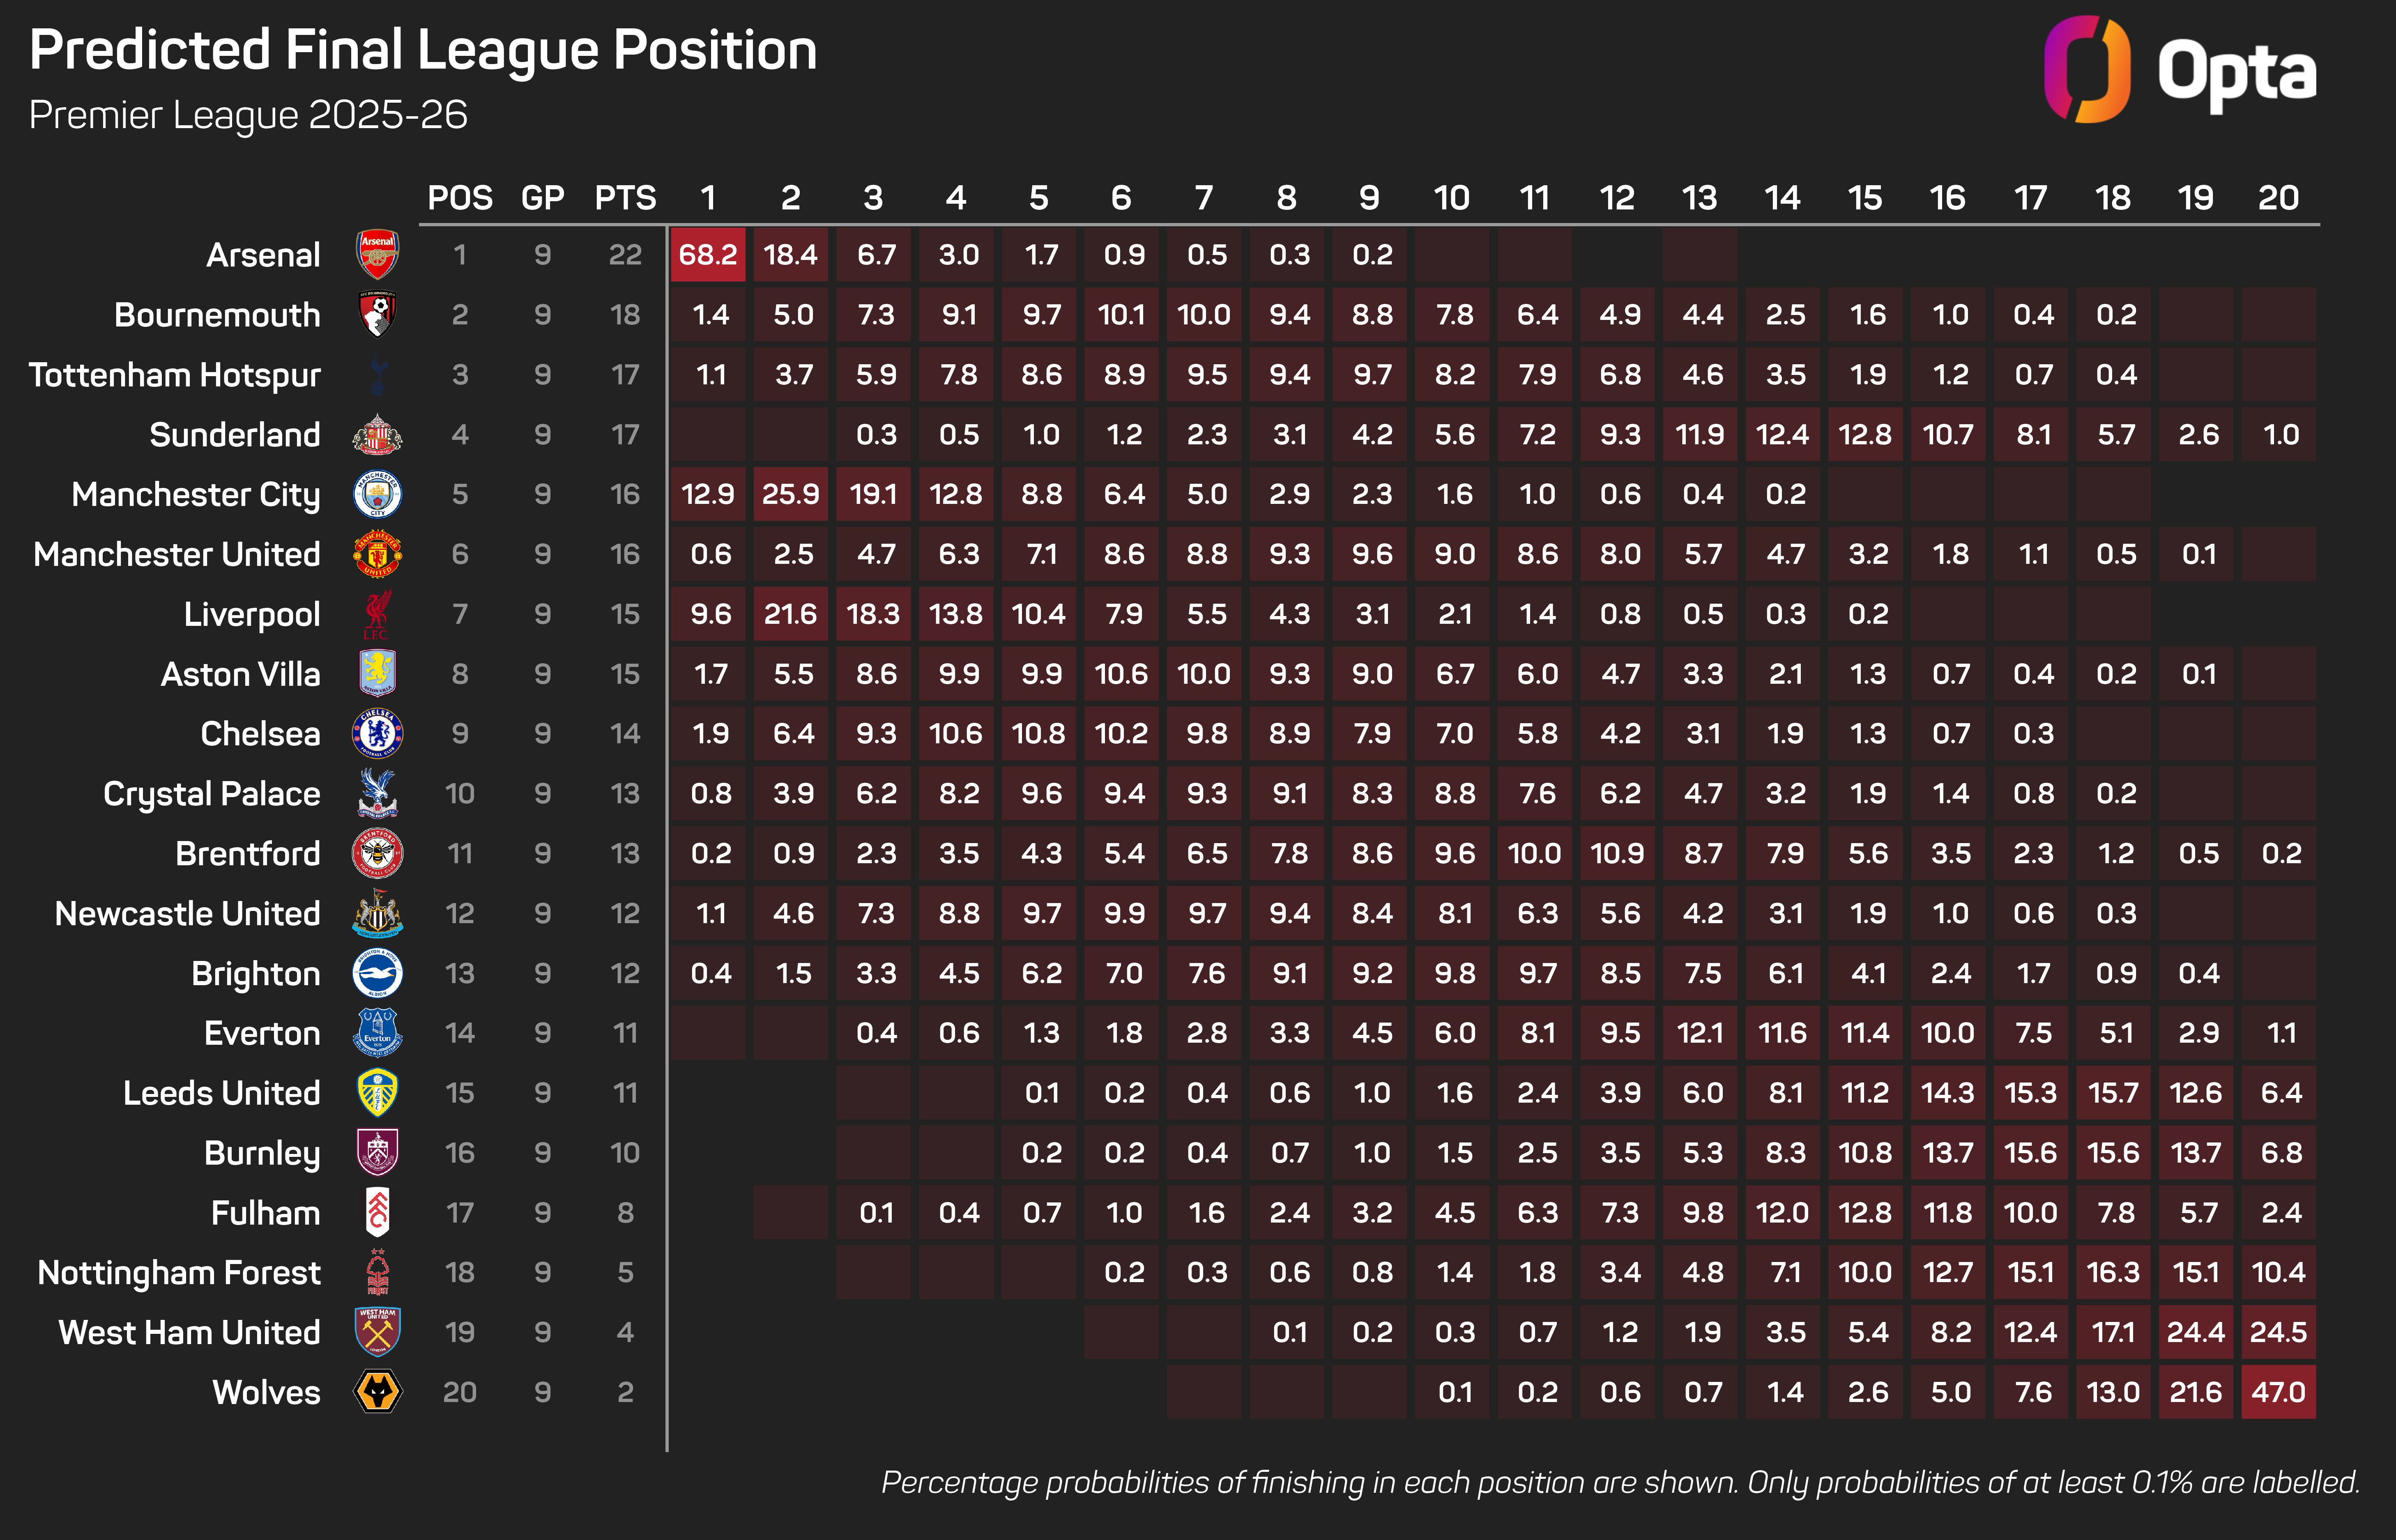Click the Leeds United badge
The height and width of the screenshot is (1540, 2396).
(378, 1093)
